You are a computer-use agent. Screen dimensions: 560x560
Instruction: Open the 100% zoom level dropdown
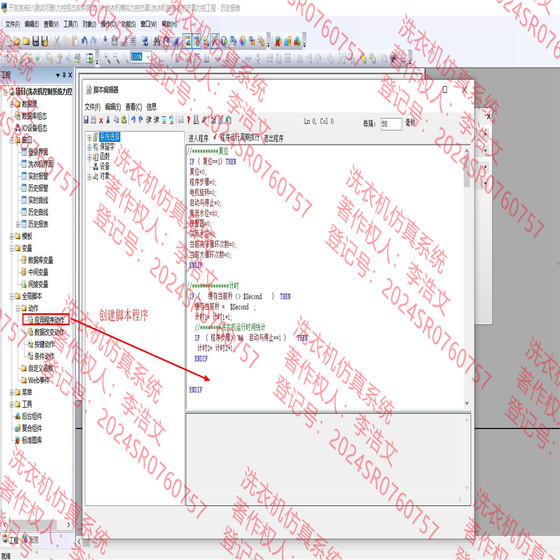pyautogui.click(x=149, y=57)
